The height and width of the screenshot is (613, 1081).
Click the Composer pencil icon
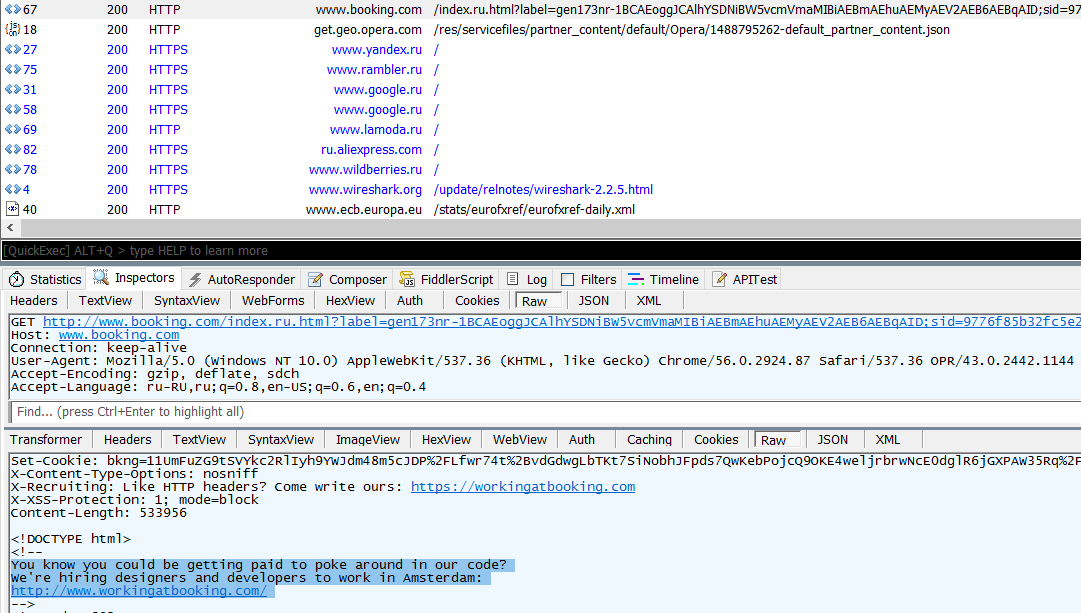pyautogui.click(x=316, y=280)
